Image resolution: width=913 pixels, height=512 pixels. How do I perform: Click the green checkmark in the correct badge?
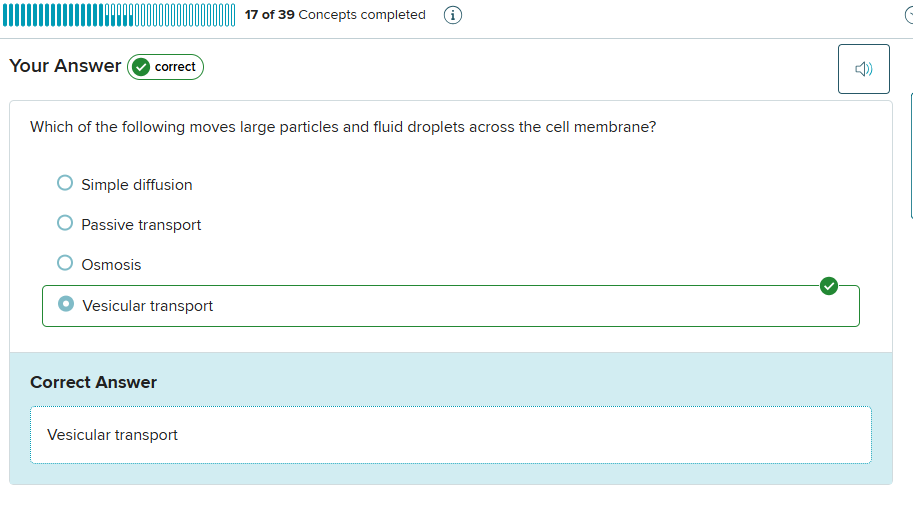pos(141,67)
